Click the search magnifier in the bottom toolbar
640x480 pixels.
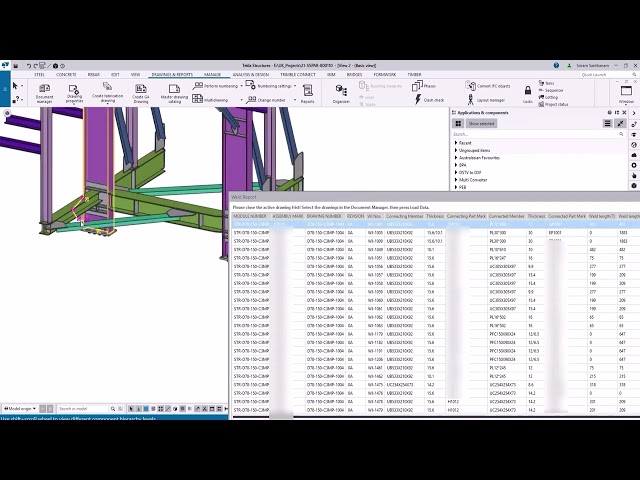coord(113,409)
